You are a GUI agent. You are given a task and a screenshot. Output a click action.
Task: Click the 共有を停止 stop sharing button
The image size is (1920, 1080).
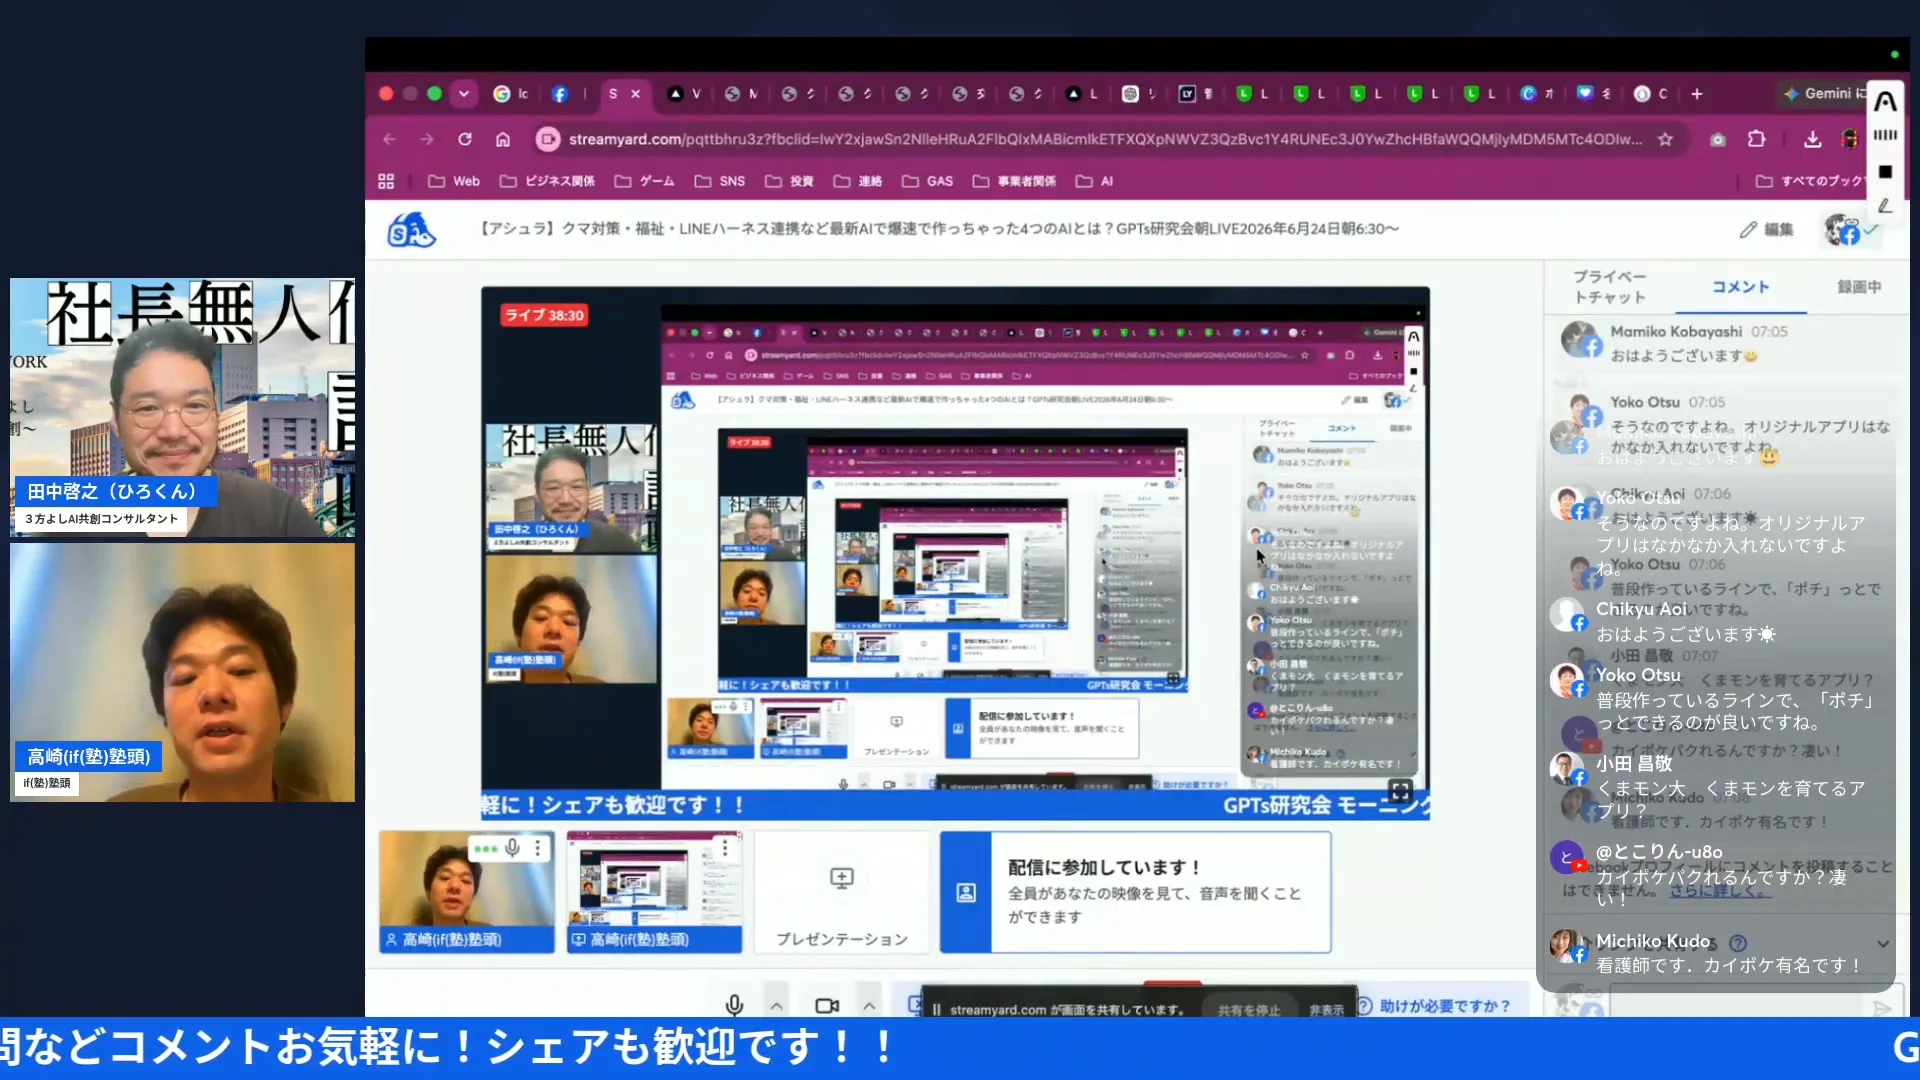coord(1248,1010)
